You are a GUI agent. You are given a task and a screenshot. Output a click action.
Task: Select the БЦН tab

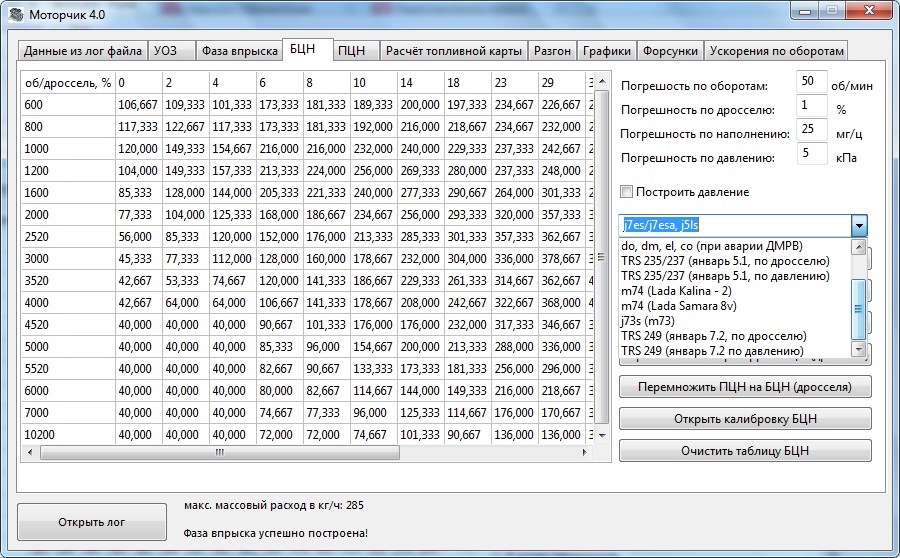click(x=308, y=49)
